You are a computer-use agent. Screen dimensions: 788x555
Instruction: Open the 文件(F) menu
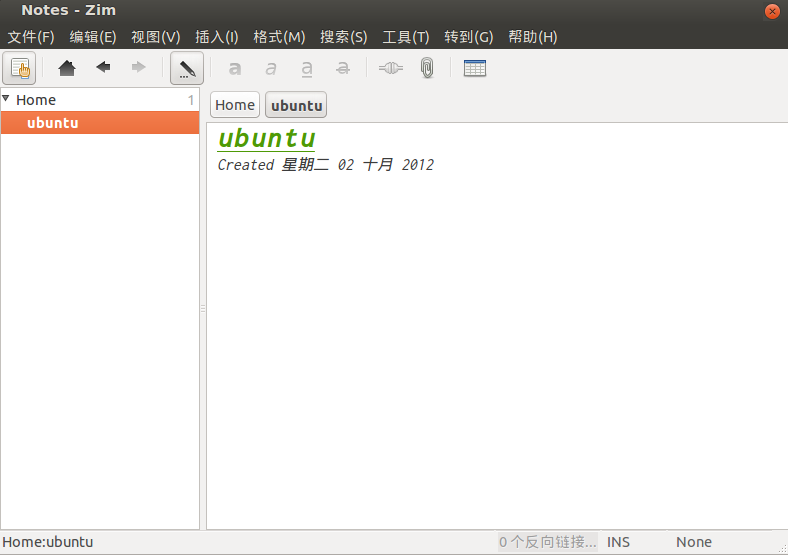(x=31, y=37)
